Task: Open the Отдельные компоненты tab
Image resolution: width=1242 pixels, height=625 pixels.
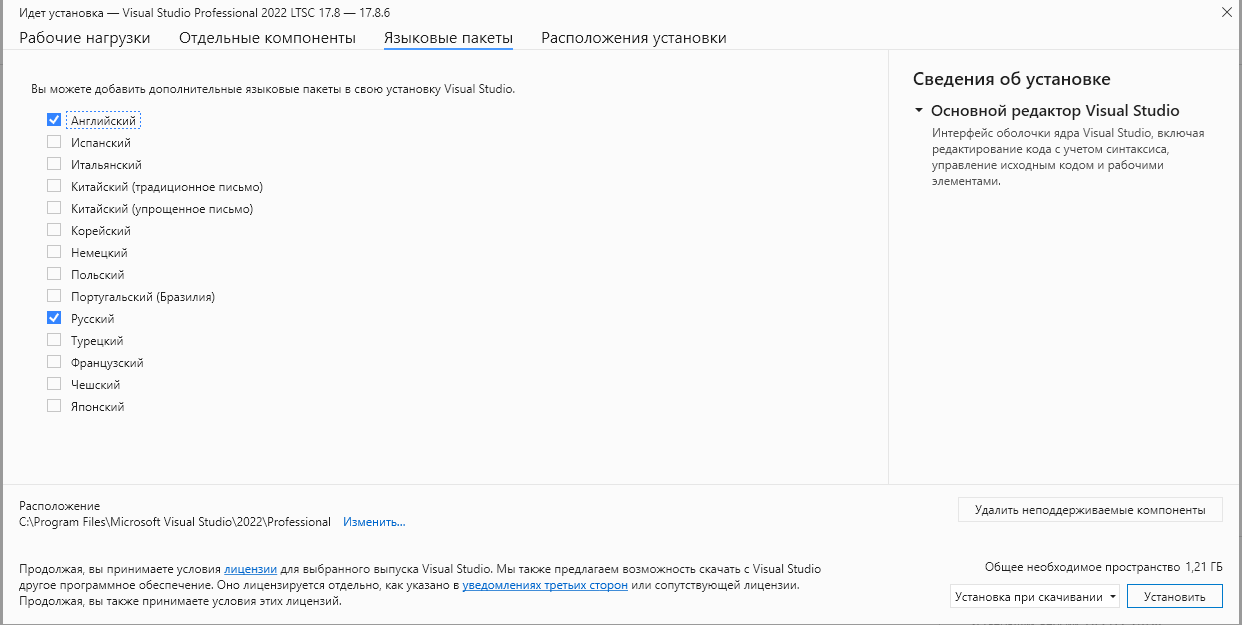Action: coord(267,38)
